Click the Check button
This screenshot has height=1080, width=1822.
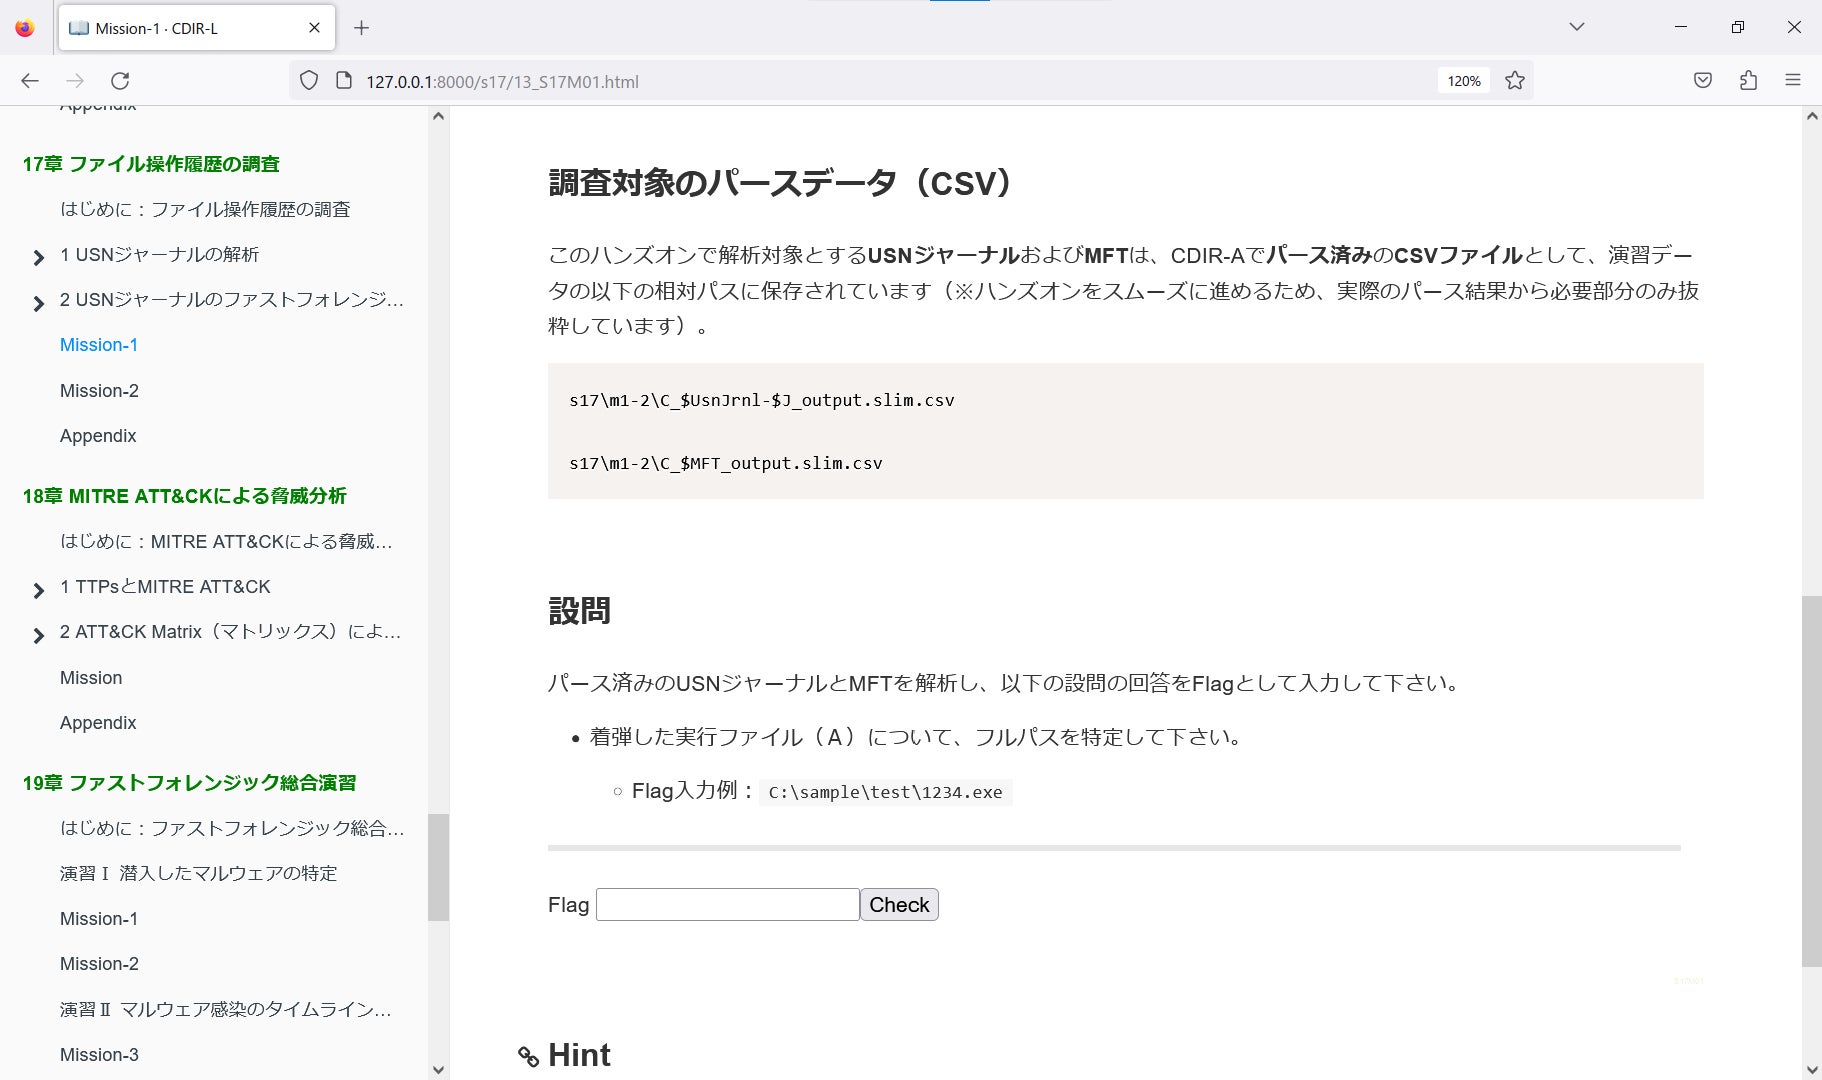[x=899, y=904]
